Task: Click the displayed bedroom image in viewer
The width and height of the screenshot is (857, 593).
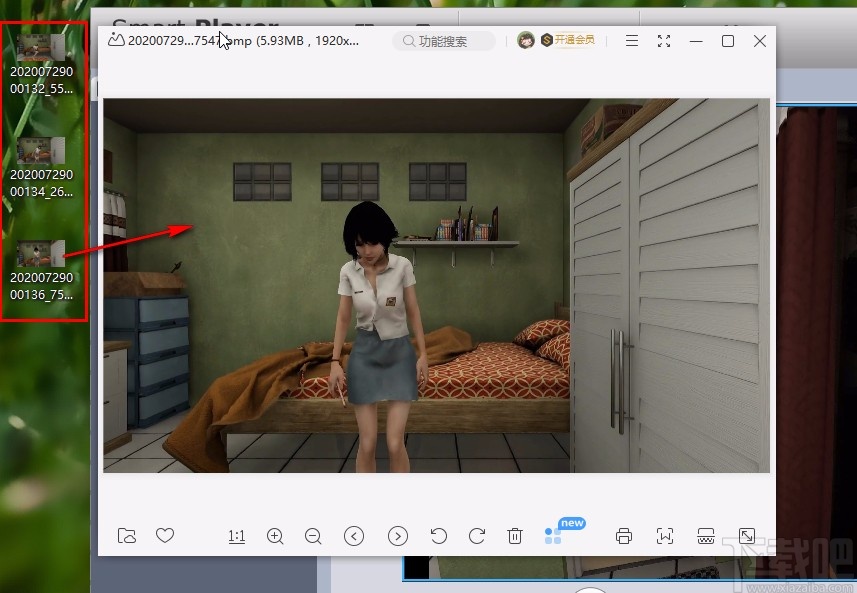Action: pyautogui.click(x=436, y=285)
